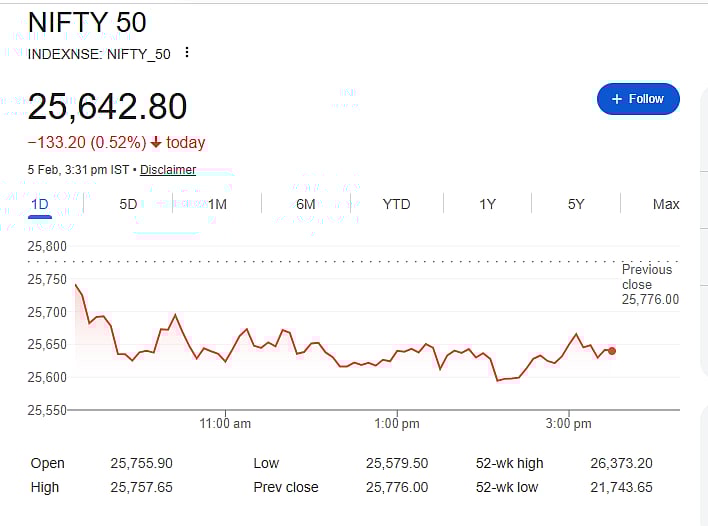Click the NIFTY 50 title heading

click(x=87, y=22)
